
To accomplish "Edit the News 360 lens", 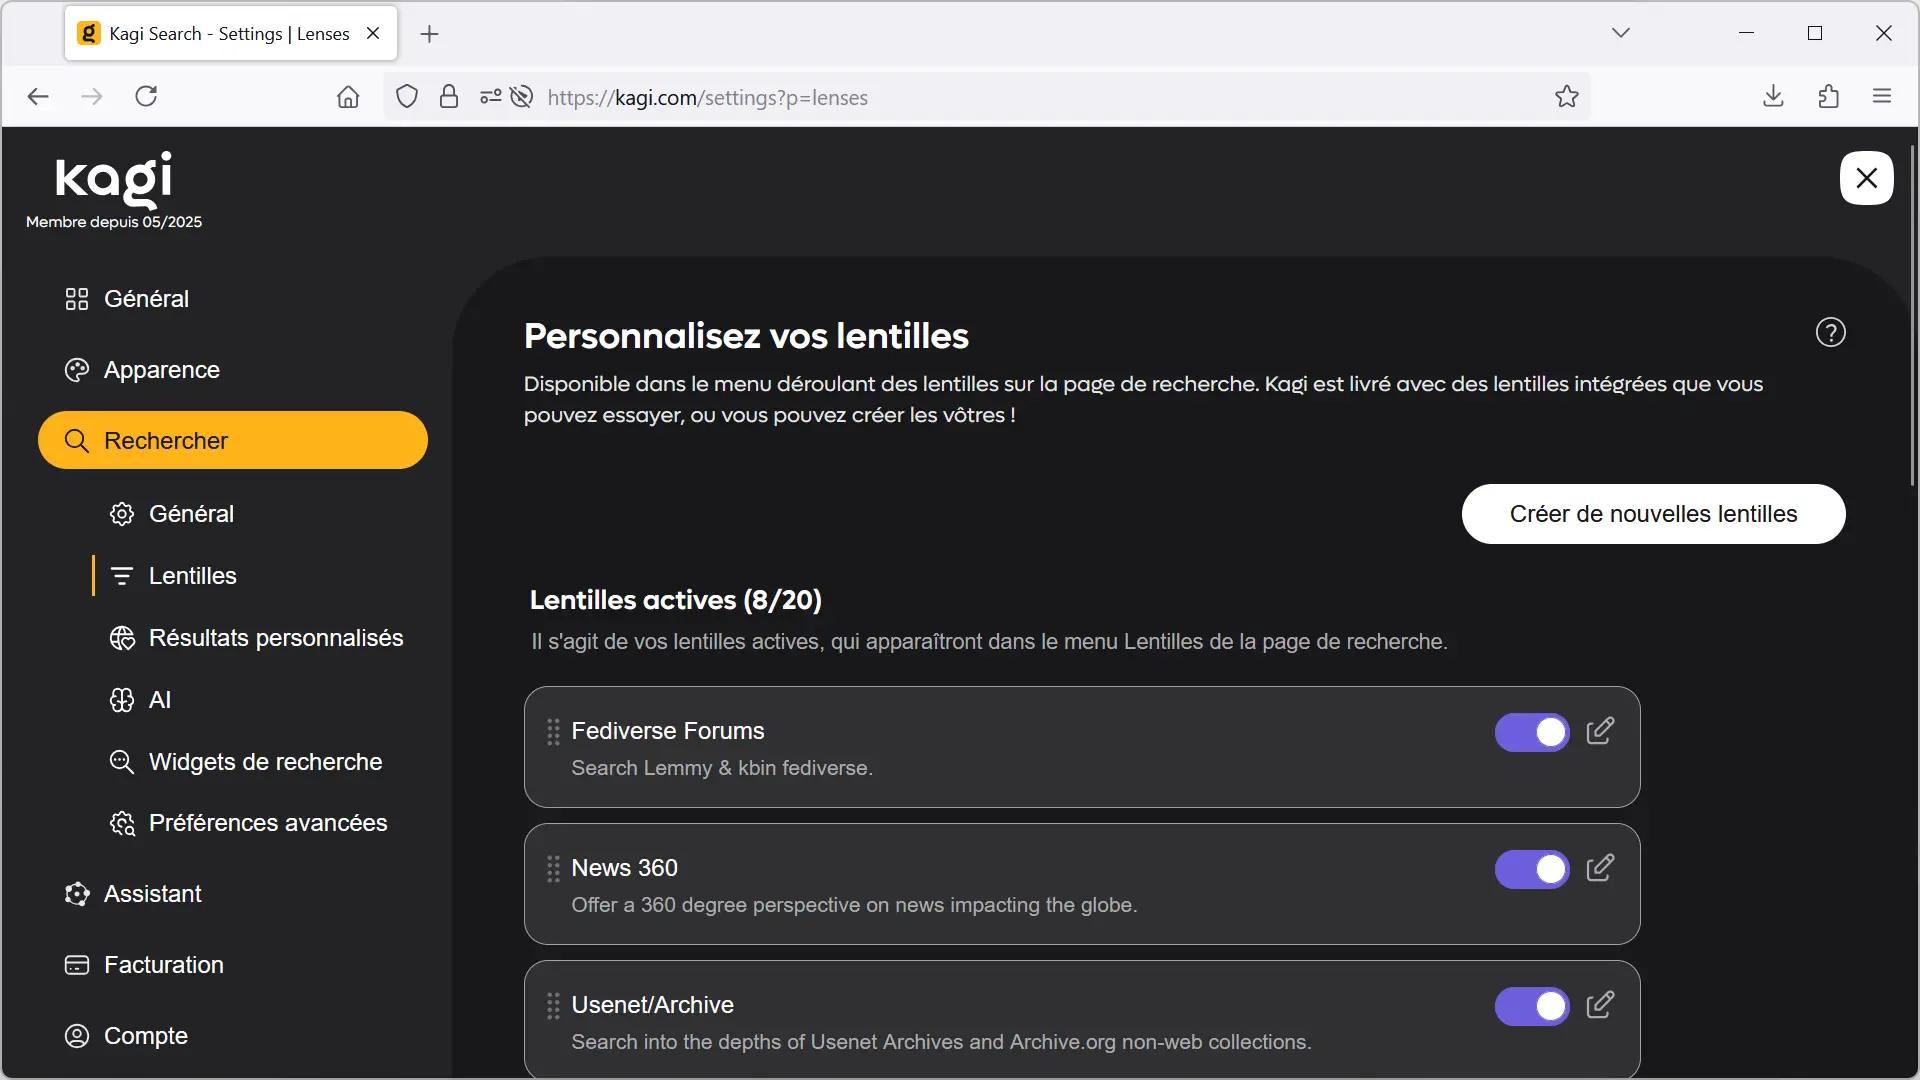I will point(1600,868).
